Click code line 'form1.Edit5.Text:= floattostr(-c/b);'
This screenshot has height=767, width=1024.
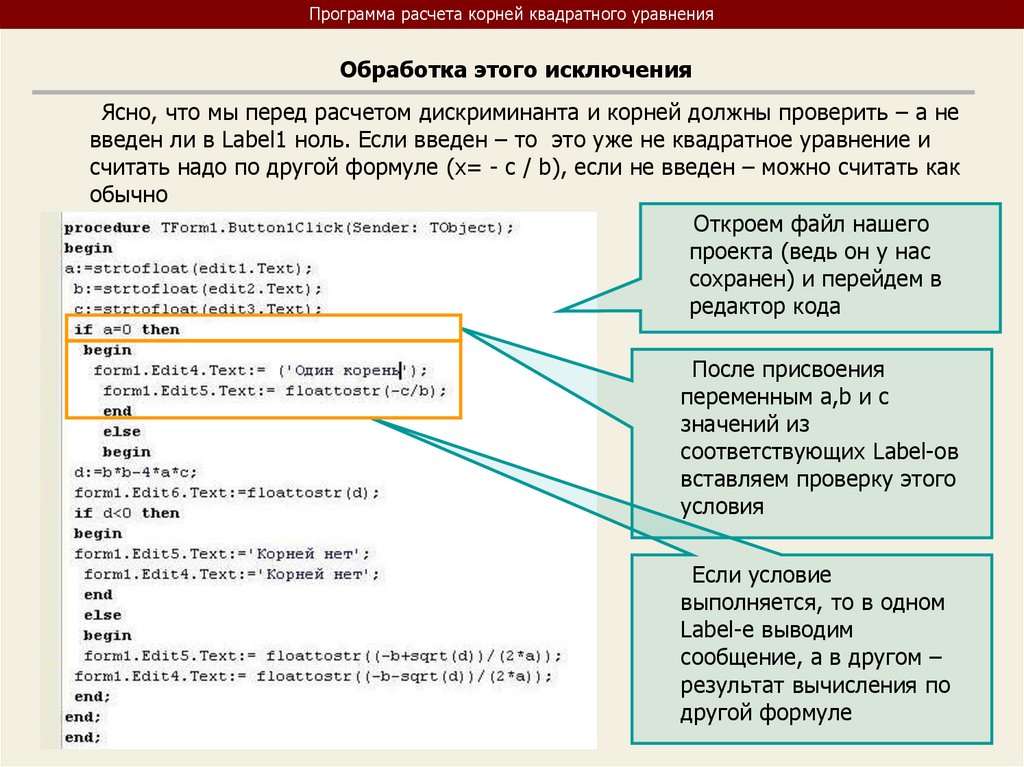coord(274,391)
